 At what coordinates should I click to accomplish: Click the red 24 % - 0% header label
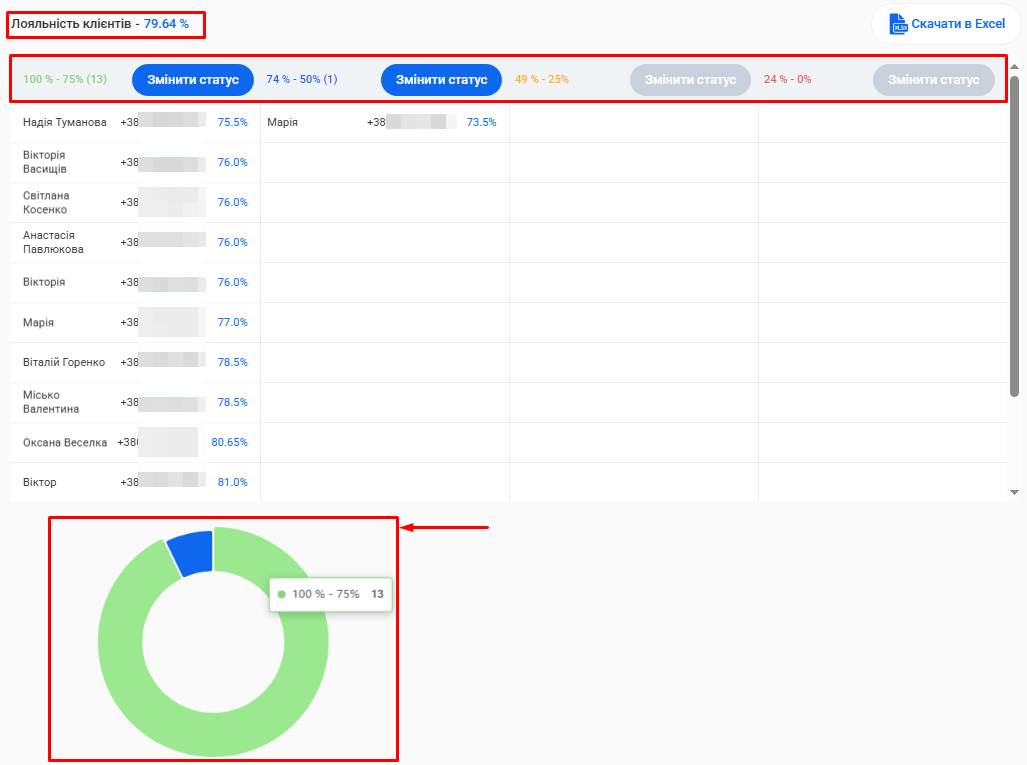click(788, 79)
